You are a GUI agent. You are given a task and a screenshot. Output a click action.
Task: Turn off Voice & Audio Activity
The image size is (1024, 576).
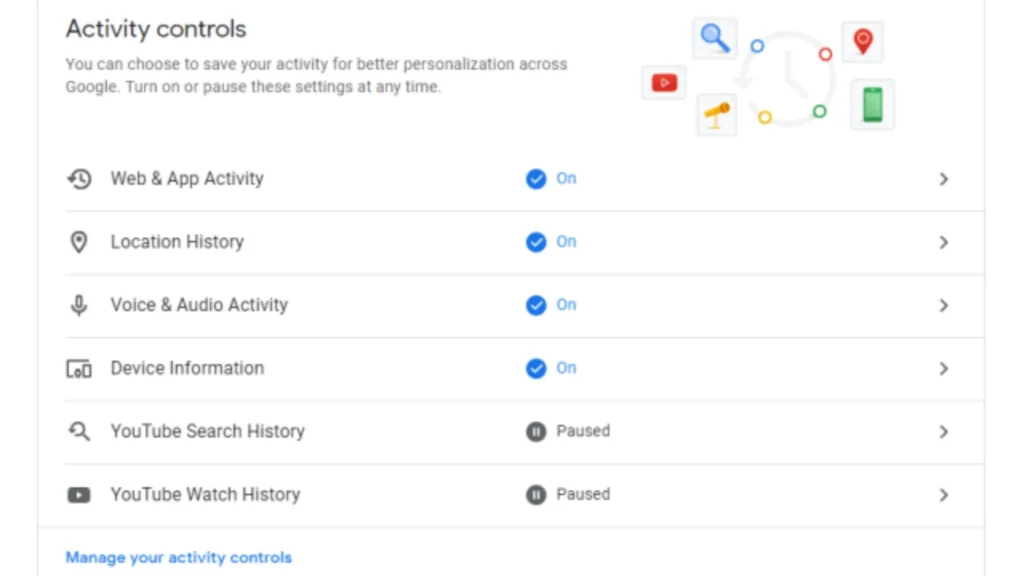[x=537, y=305]
